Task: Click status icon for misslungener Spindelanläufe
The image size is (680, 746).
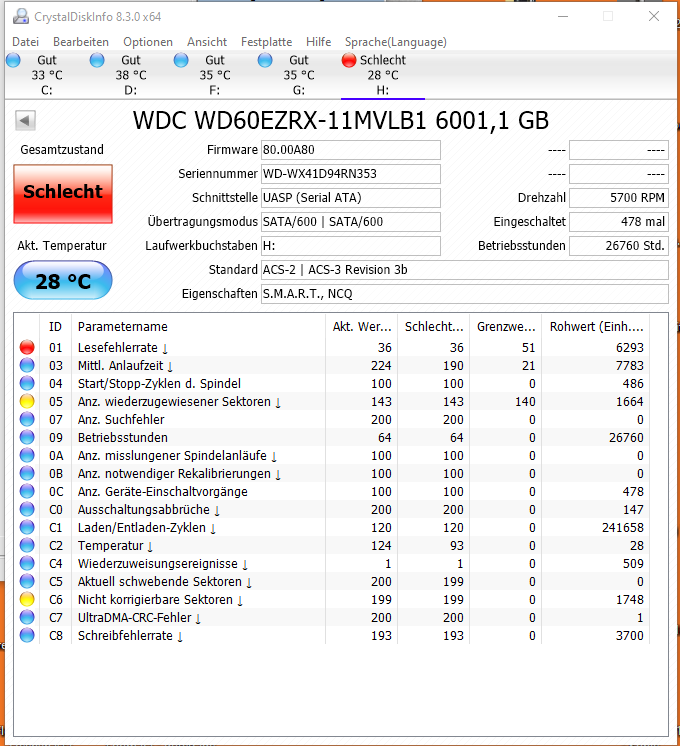Action: coord(27,455)
